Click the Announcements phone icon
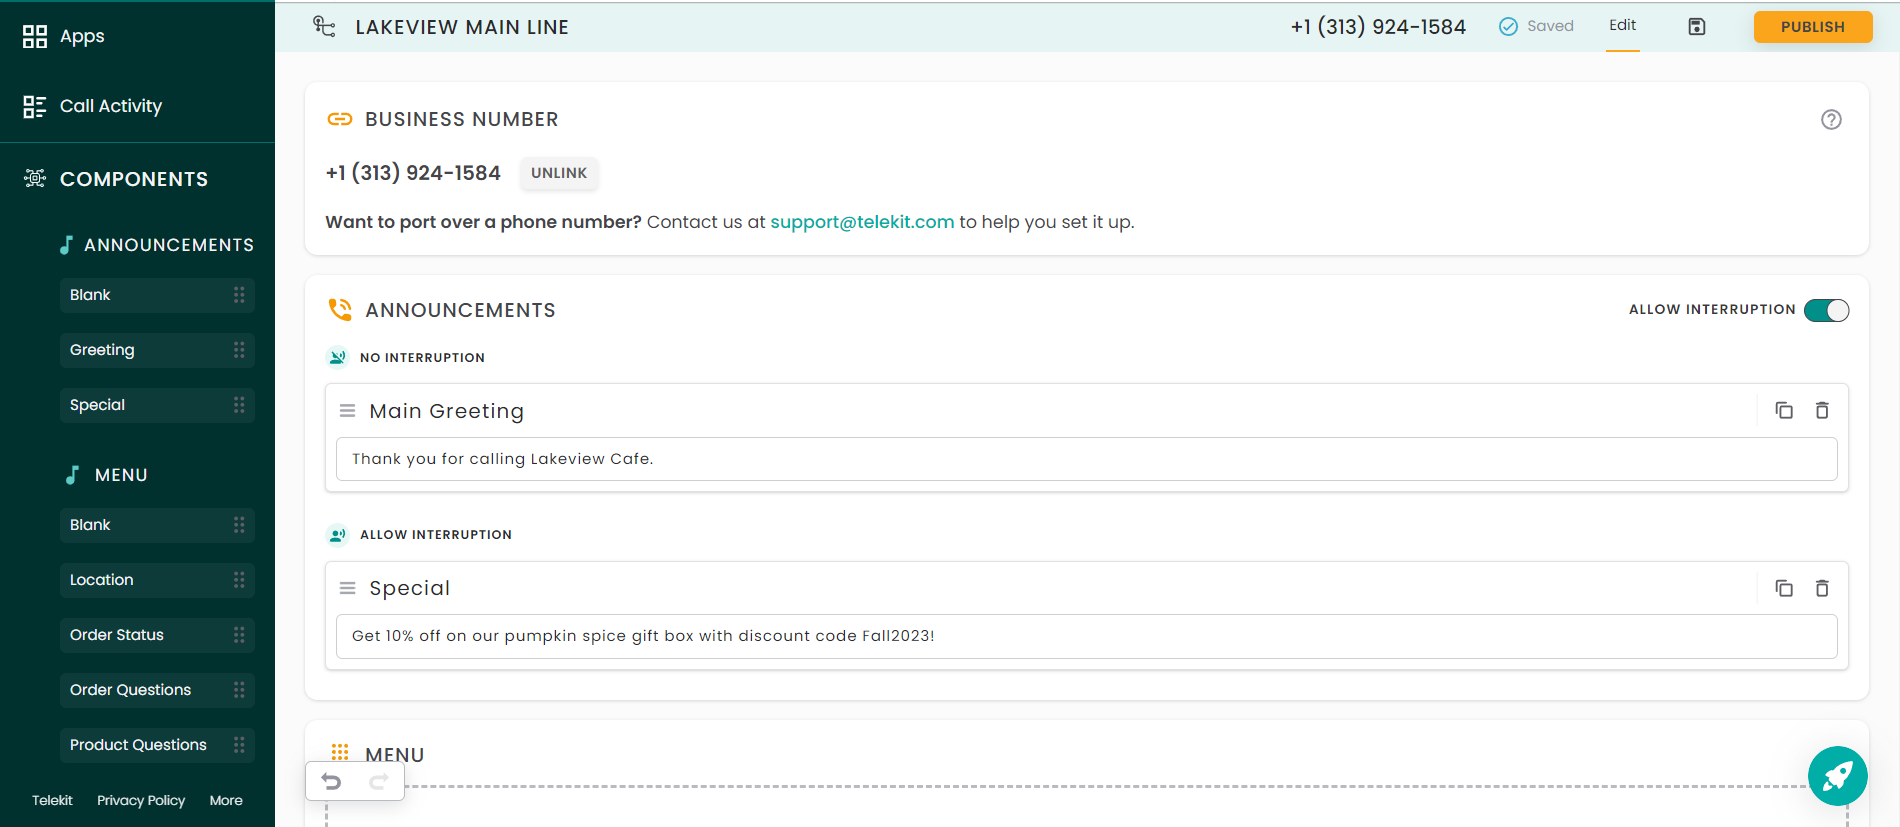This screenshot has height=827, width=1900. pos(340,310)
